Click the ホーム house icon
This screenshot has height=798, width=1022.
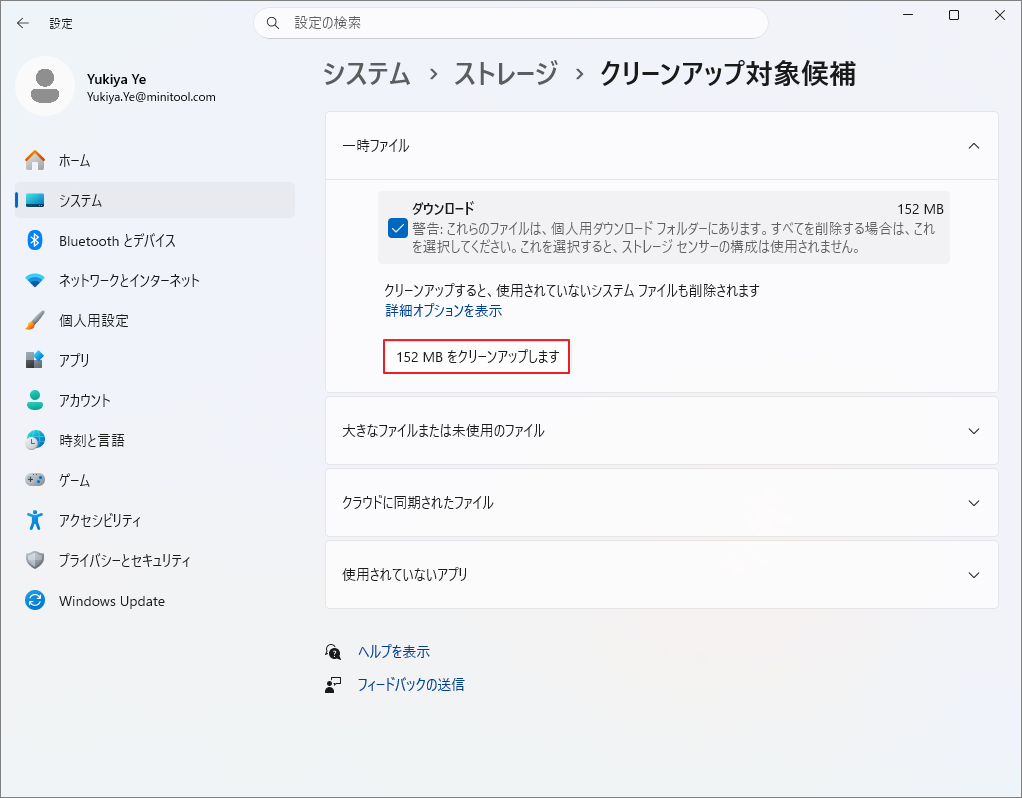coord(35,160)
